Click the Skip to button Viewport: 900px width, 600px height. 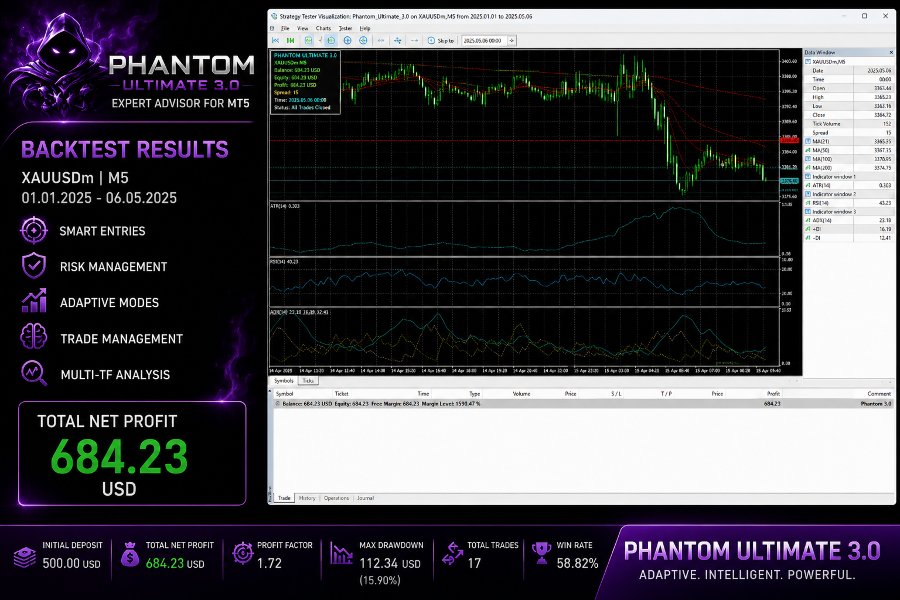point(441,40)
